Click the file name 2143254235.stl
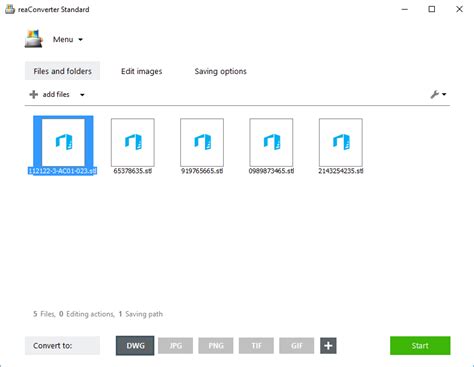 (x=341, y=171)
